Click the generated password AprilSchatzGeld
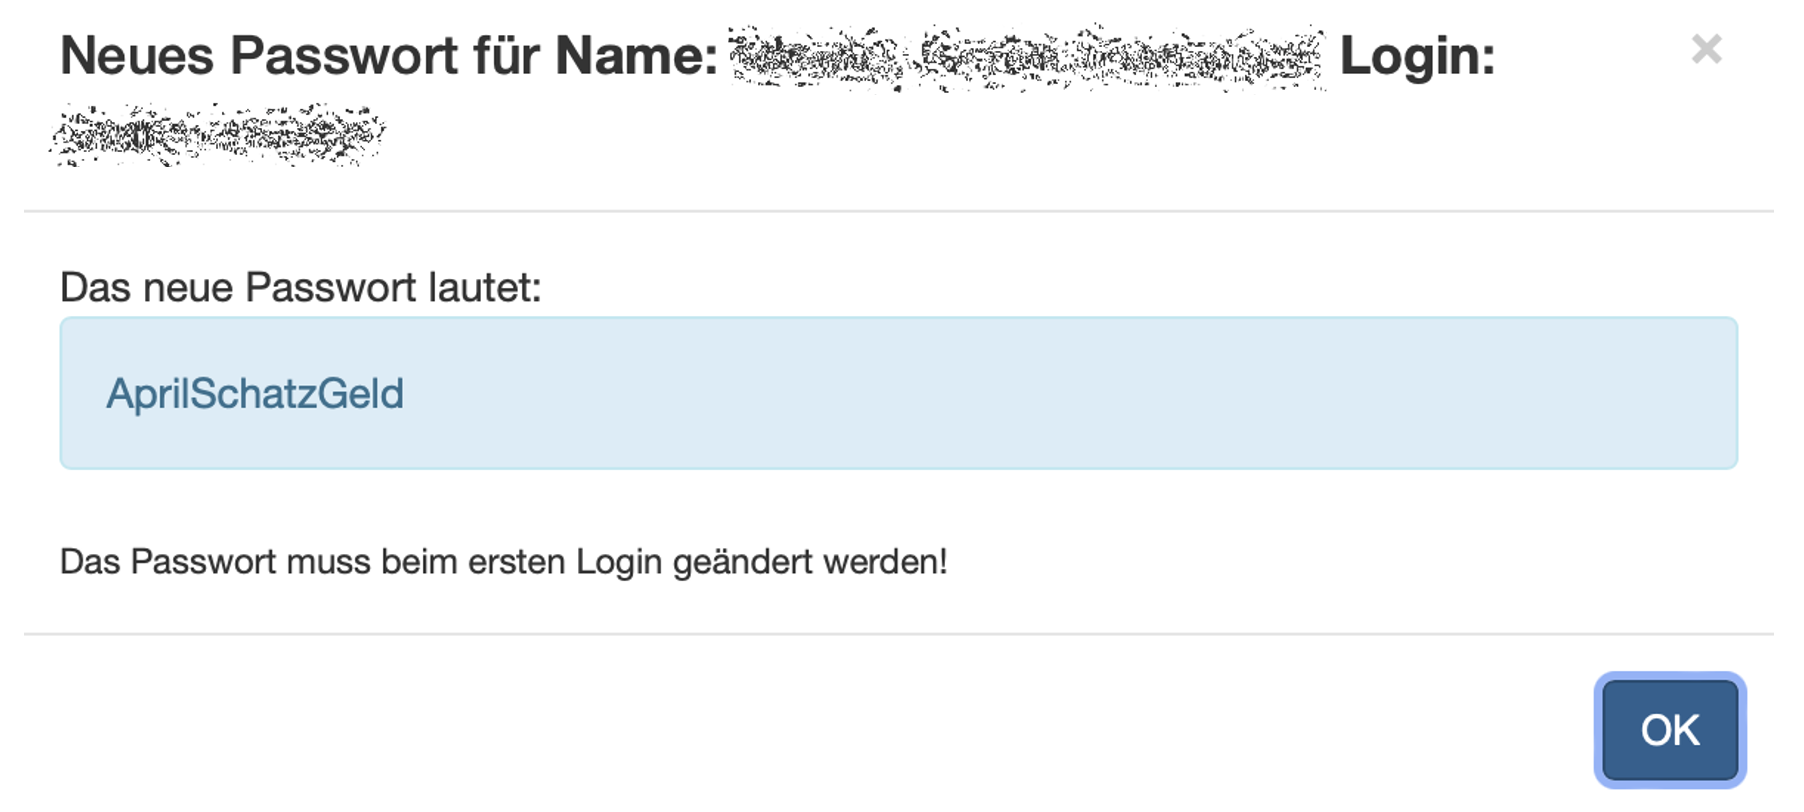The image size is (1804, 812). tap(255, 394)
